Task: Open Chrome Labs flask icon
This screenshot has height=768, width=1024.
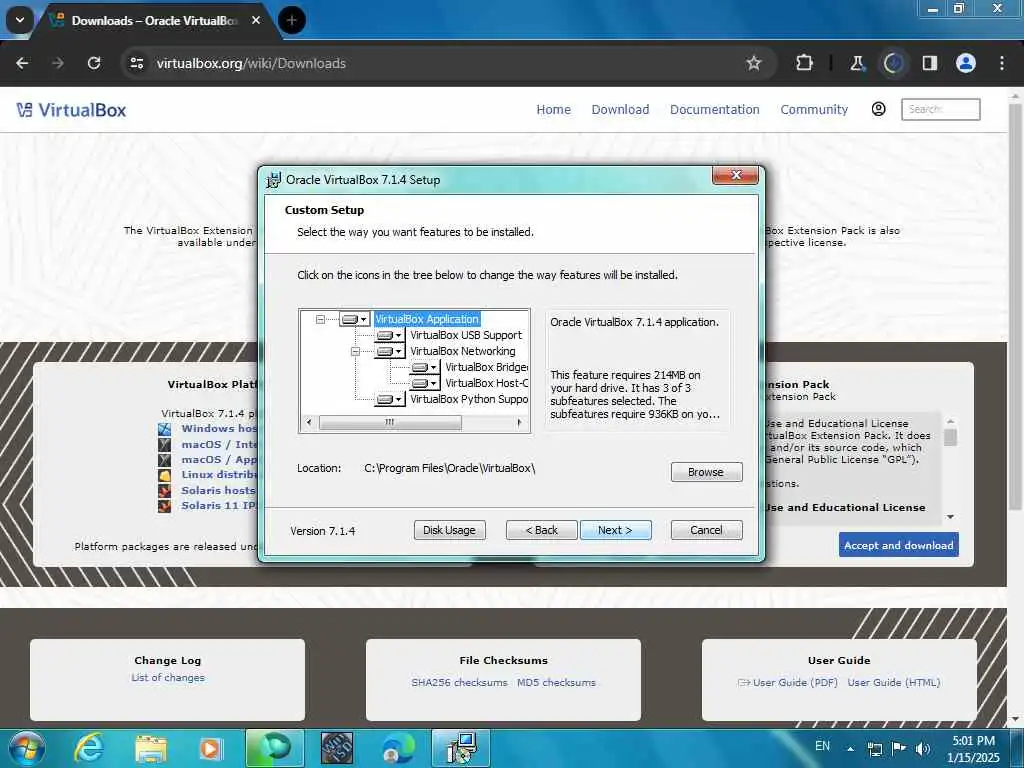Action: click(857, 63)
